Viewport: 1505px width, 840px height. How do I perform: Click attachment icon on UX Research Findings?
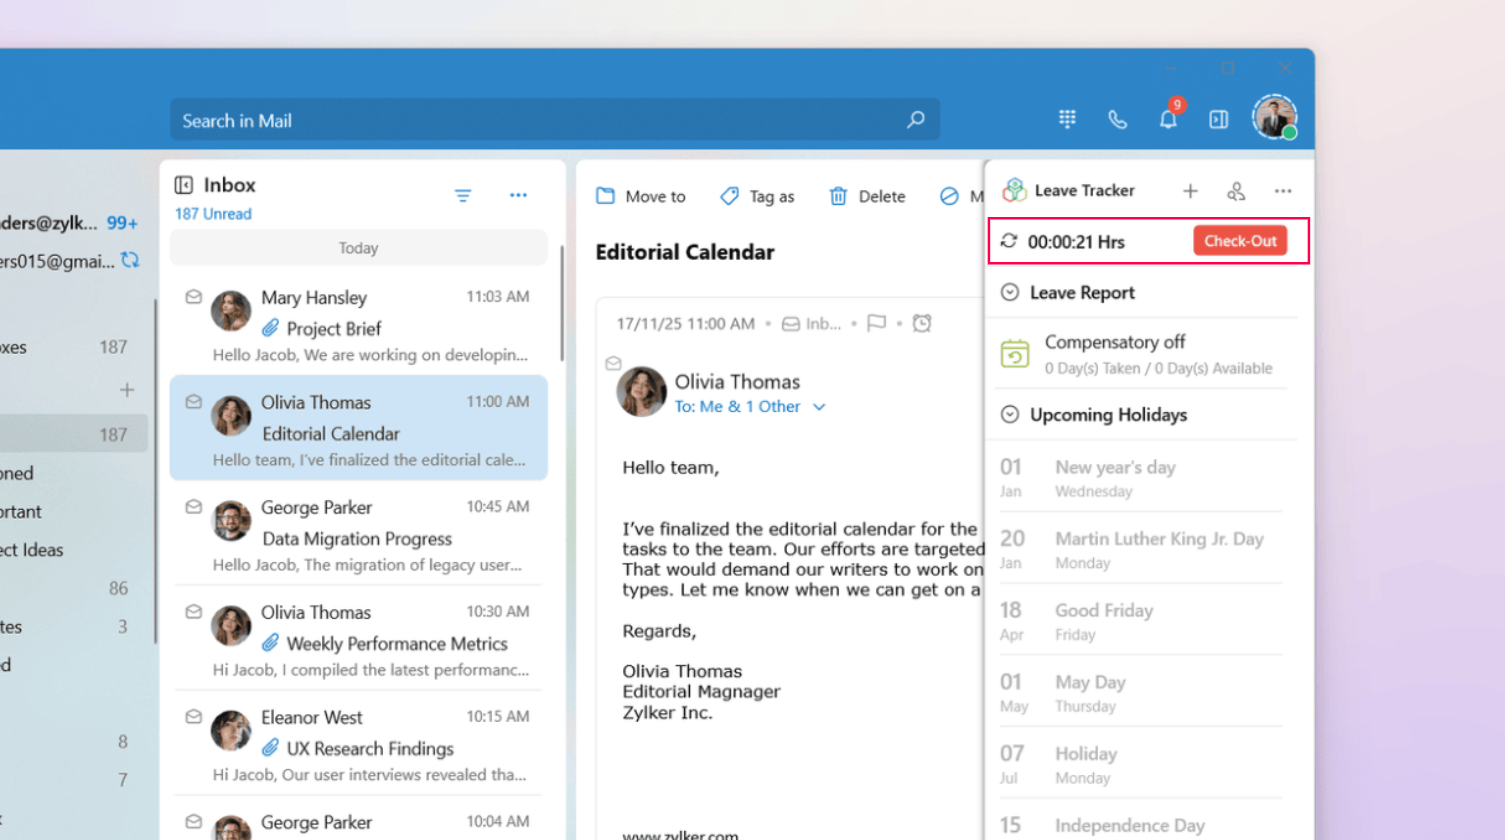[270, 748]
